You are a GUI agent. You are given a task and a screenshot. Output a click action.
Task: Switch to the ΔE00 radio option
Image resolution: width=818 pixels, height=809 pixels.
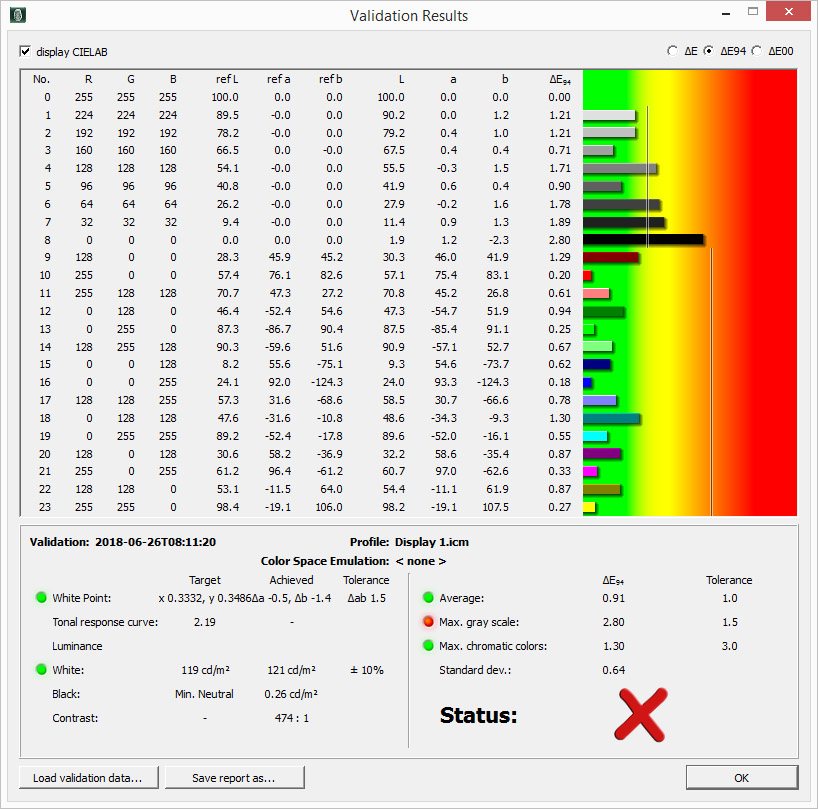756,51
